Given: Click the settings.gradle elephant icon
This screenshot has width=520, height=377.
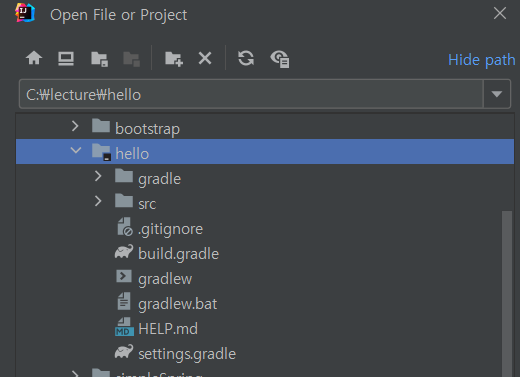Looking at the screenshot, I should point(124,352).
